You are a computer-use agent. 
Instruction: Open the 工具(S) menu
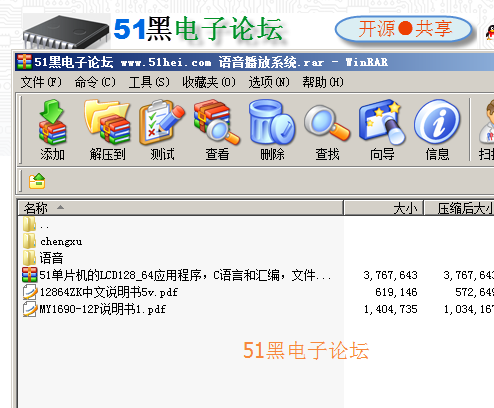[x=149, y=82]
